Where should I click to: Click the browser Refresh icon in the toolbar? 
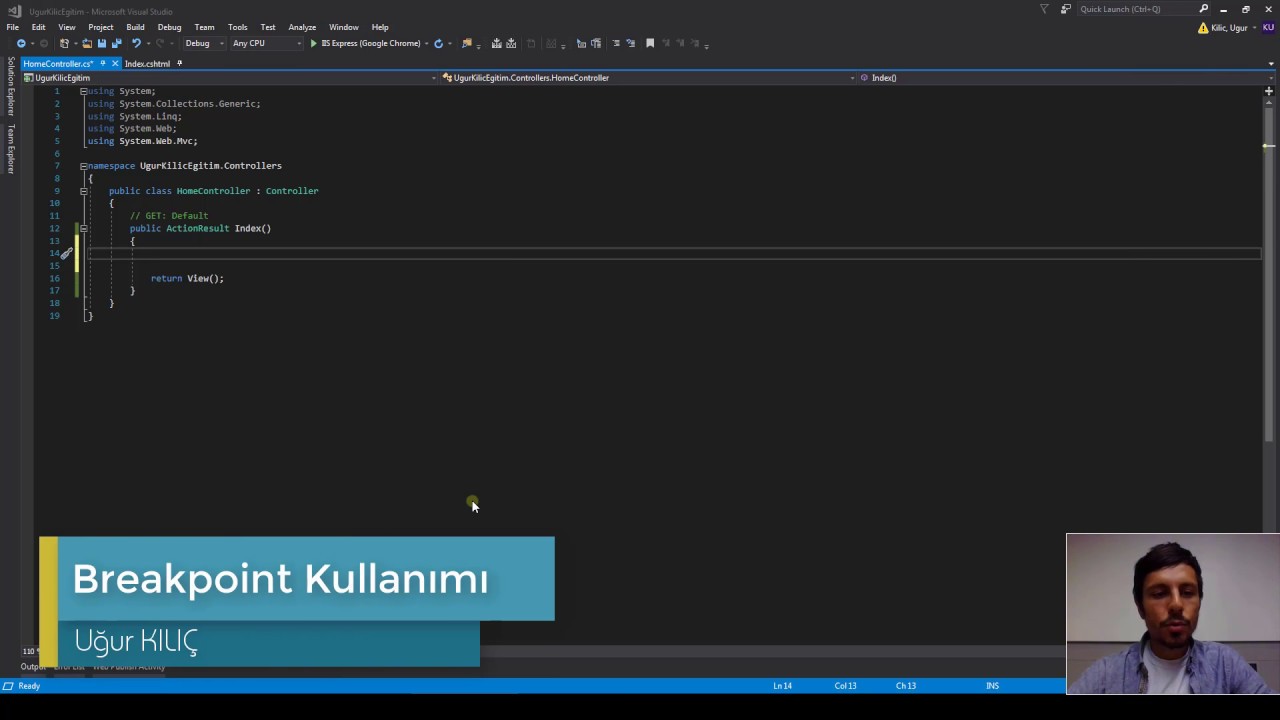pos(438,43)
